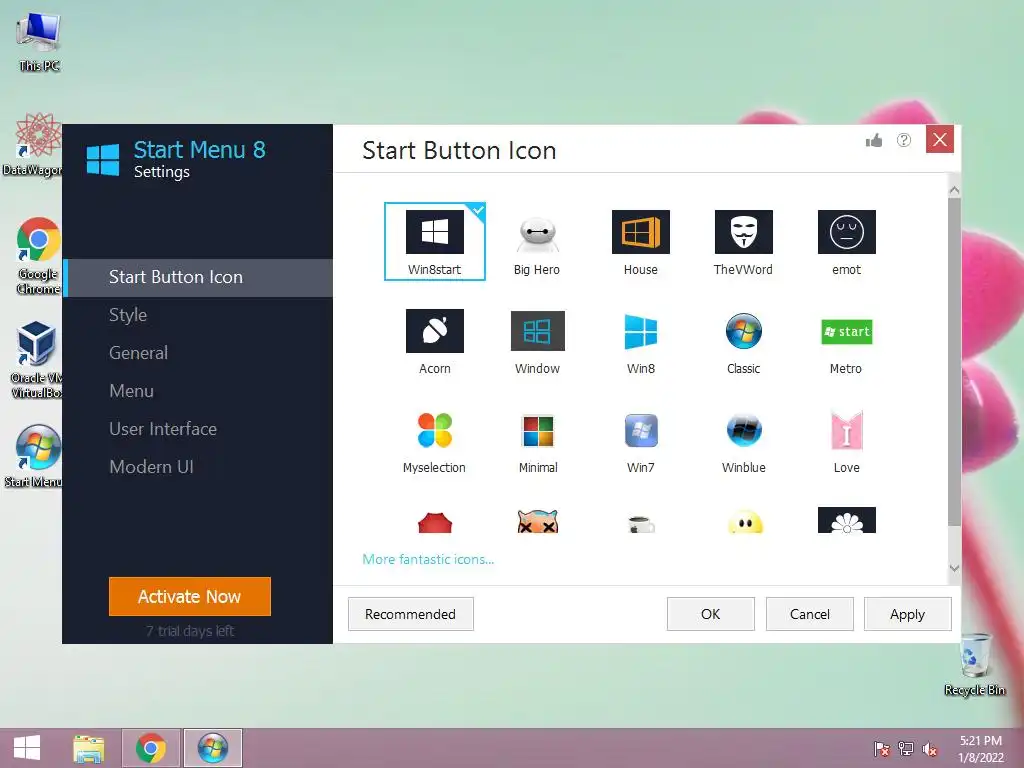The width and height of the screenshot is (1024, 768).
Task: Click the muted volume tray icon
Action: coord(930,749)
